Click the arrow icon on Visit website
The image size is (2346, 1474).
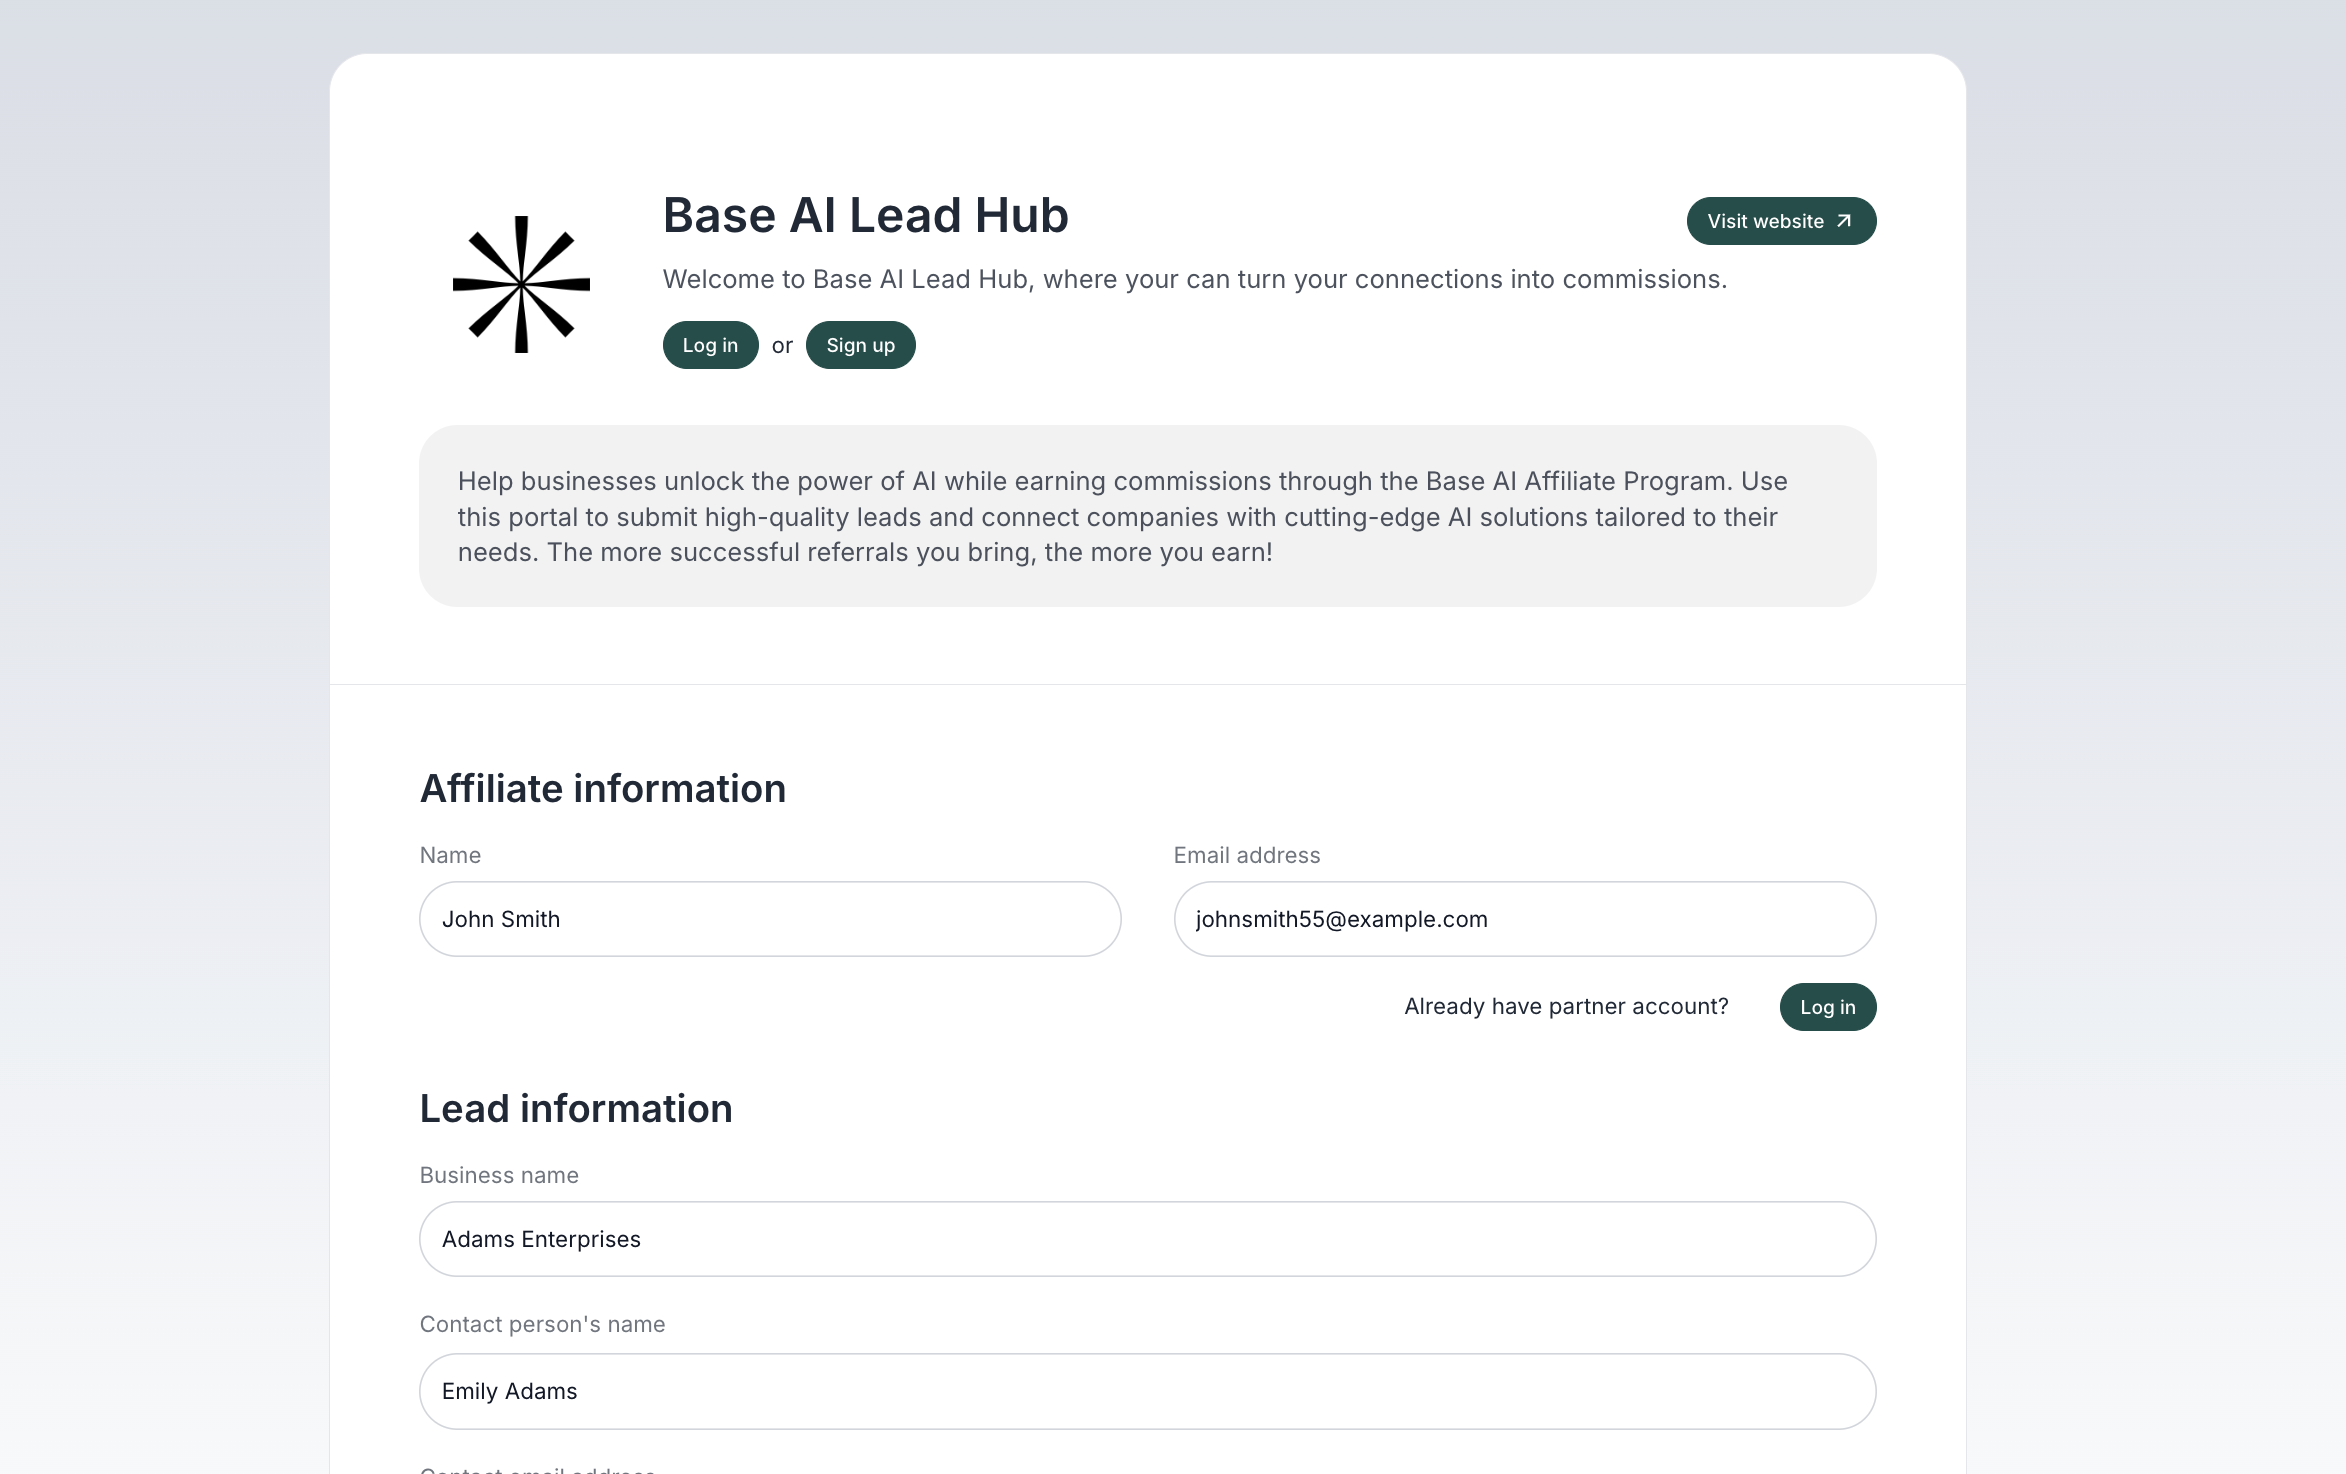(x=1844, y=221)
